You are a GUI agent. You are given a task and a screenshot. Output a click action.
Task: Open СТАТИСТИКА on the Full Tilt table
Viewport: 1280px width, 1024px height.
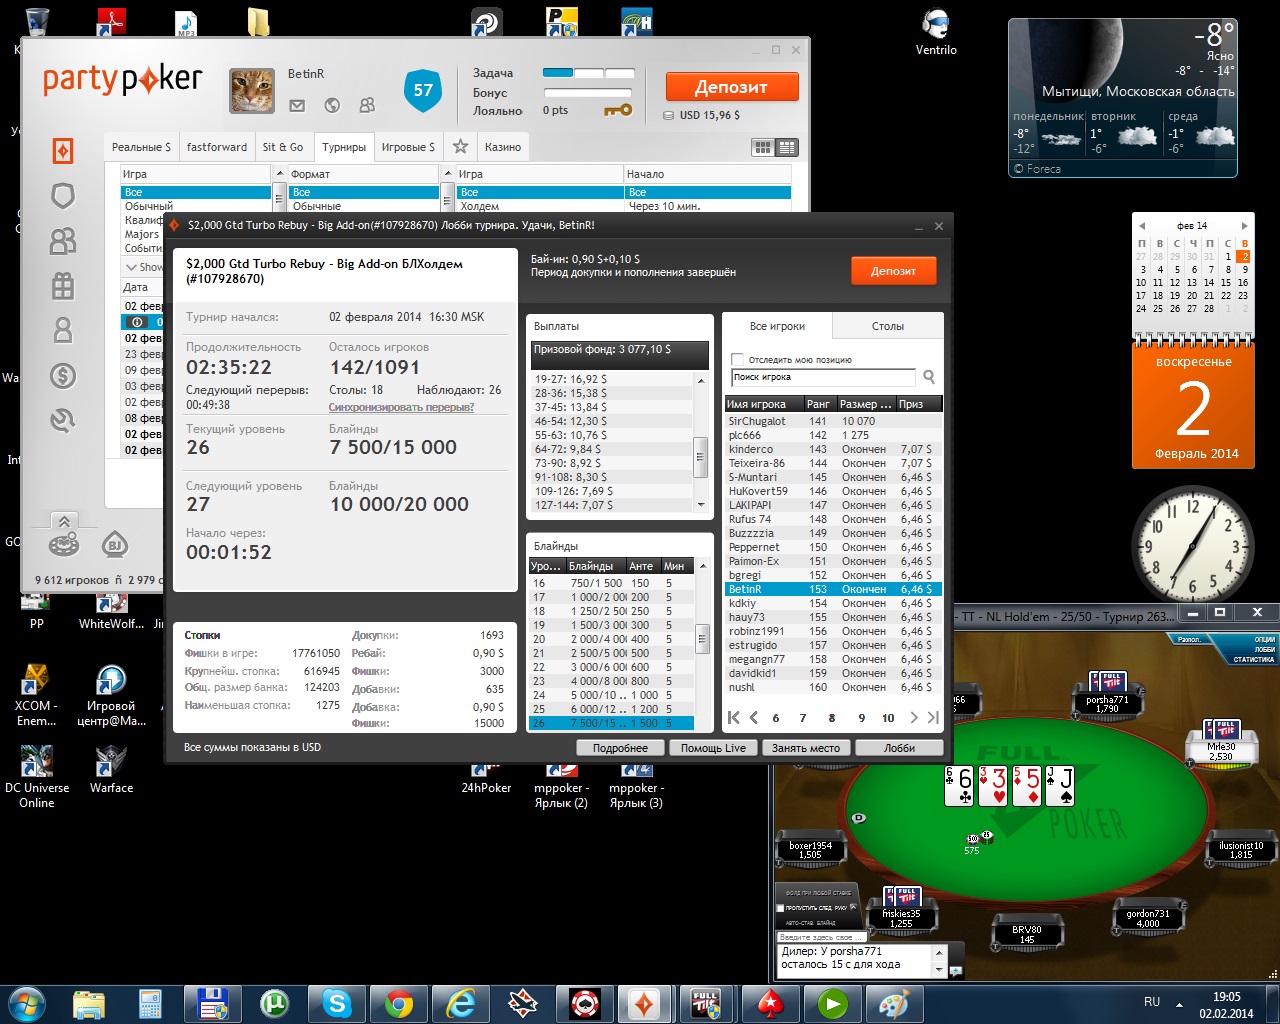tap(1254, 659)
